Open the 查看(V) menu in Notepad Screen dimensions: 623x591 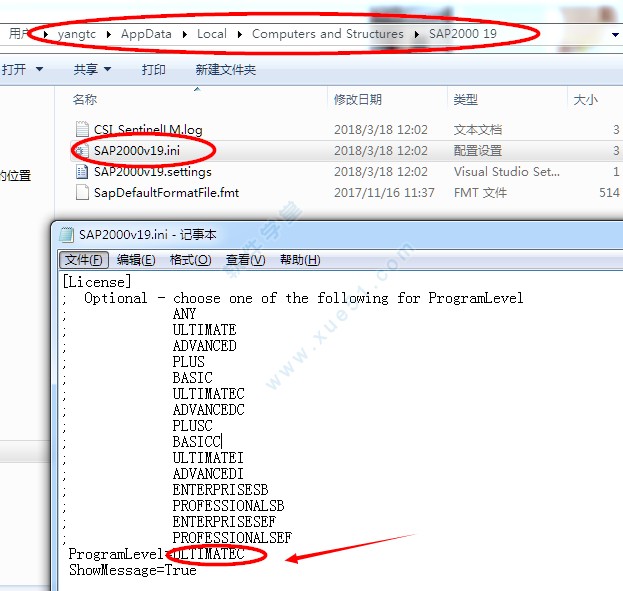click(x=245, y=260)
